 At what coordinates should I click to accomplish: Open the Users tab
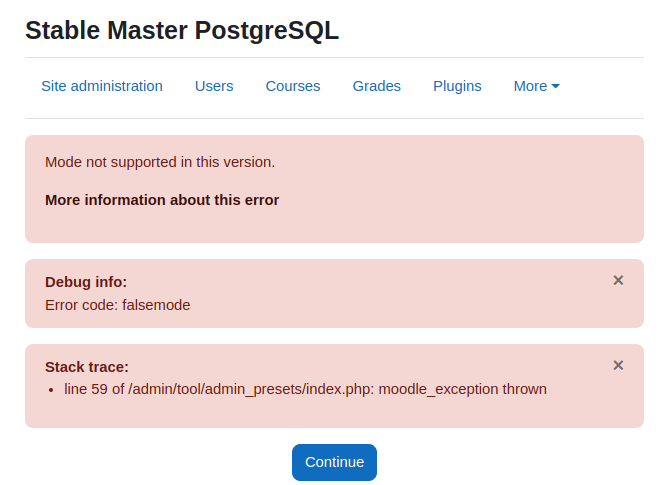214,86
